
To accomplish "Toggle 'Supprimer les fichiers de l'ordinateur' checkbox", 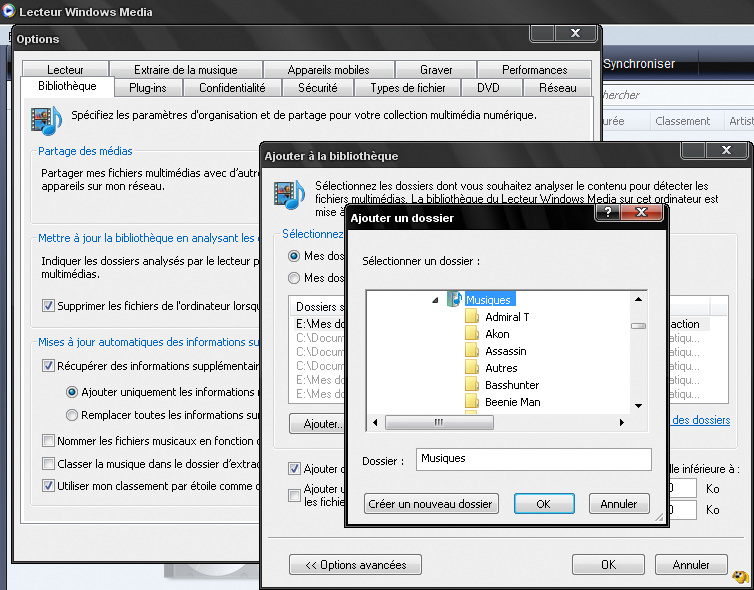I will point(48,305).
